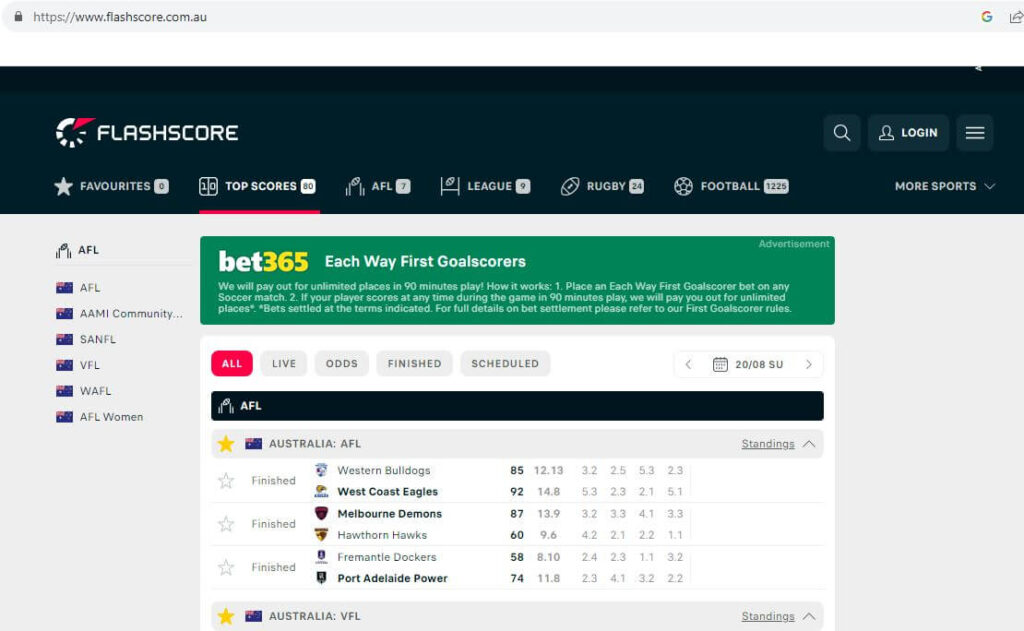The image size is (1024, 631).
Task: Click the Flashscore logo
Action: pyautogui.click(x=146, y=131)
